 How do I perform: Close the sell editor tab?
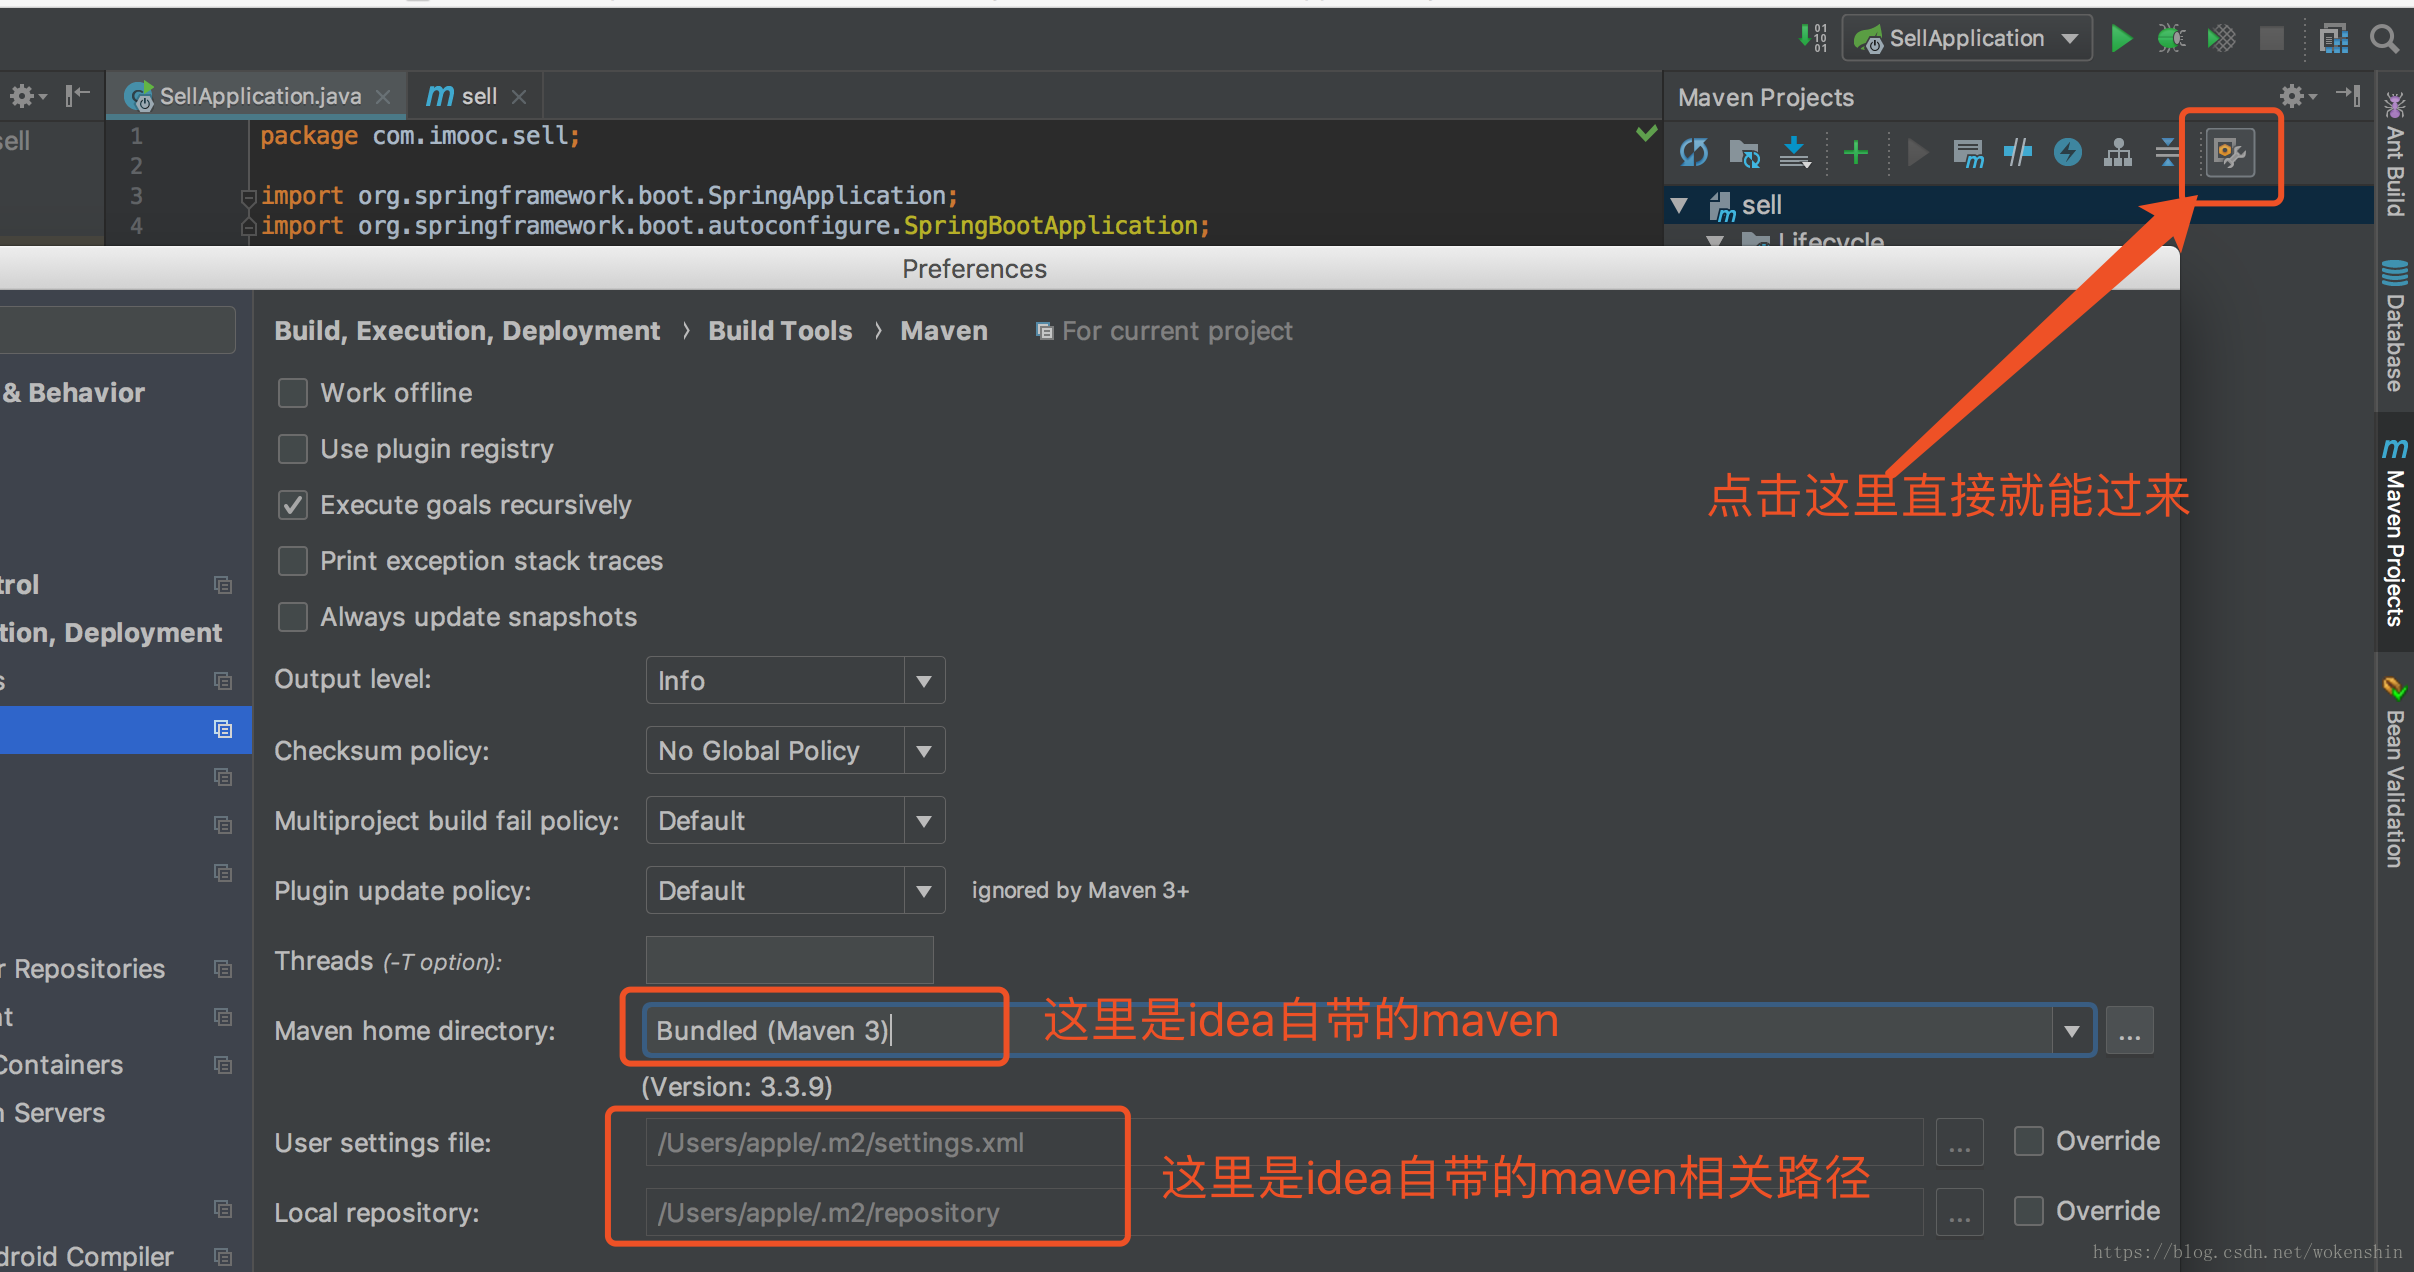pos(519,97)
